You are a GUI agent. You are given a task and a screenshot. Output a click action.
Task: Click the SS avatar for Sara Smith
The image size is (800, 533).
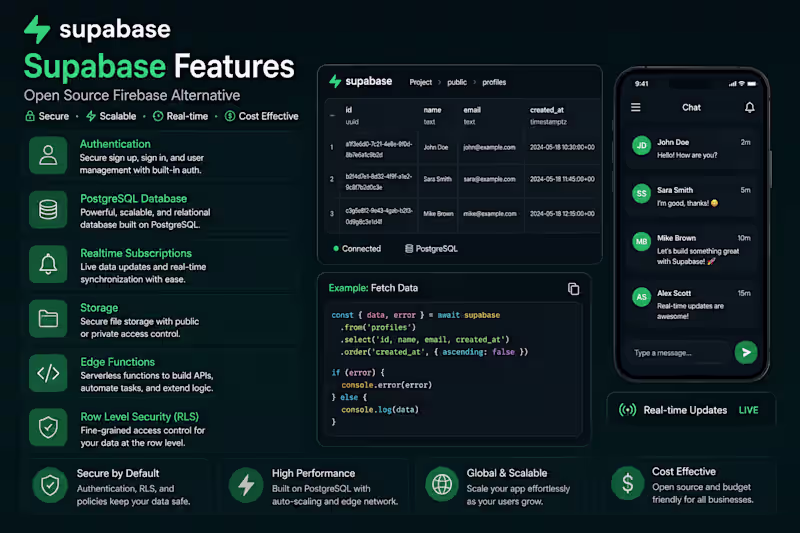click(641, 193)
